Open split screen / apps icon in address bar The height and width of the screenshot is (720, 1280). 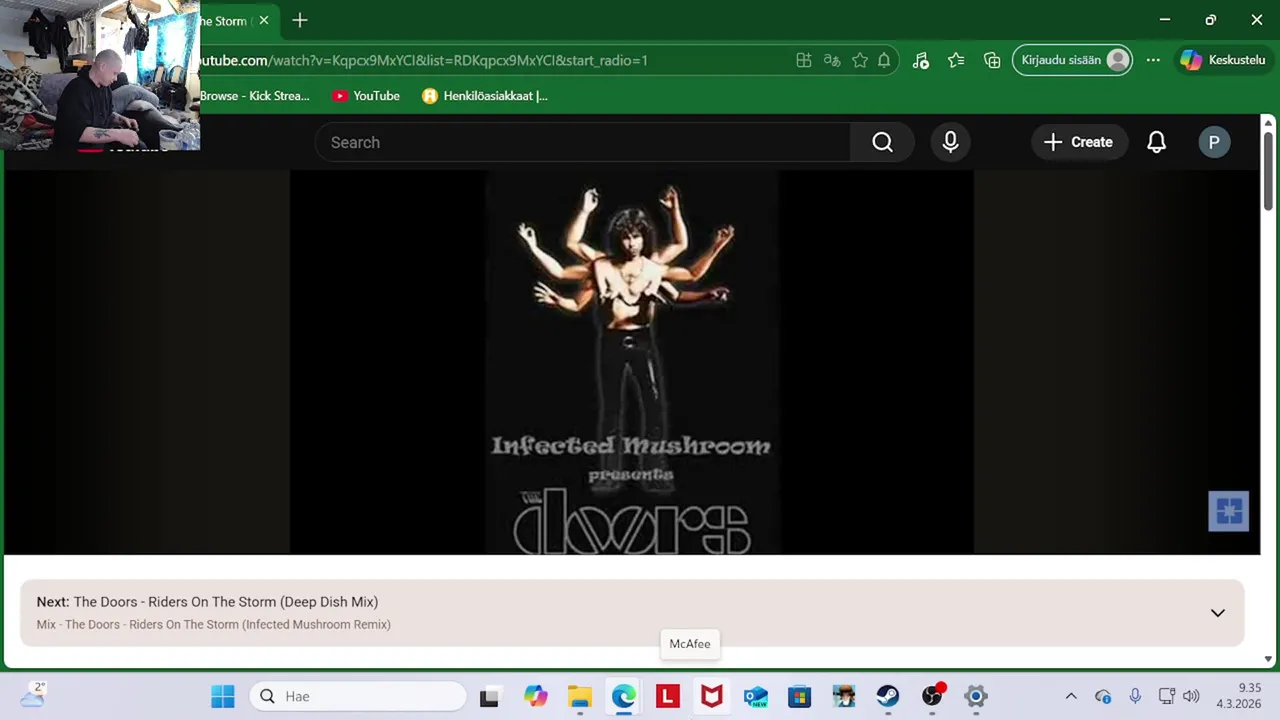803,60
